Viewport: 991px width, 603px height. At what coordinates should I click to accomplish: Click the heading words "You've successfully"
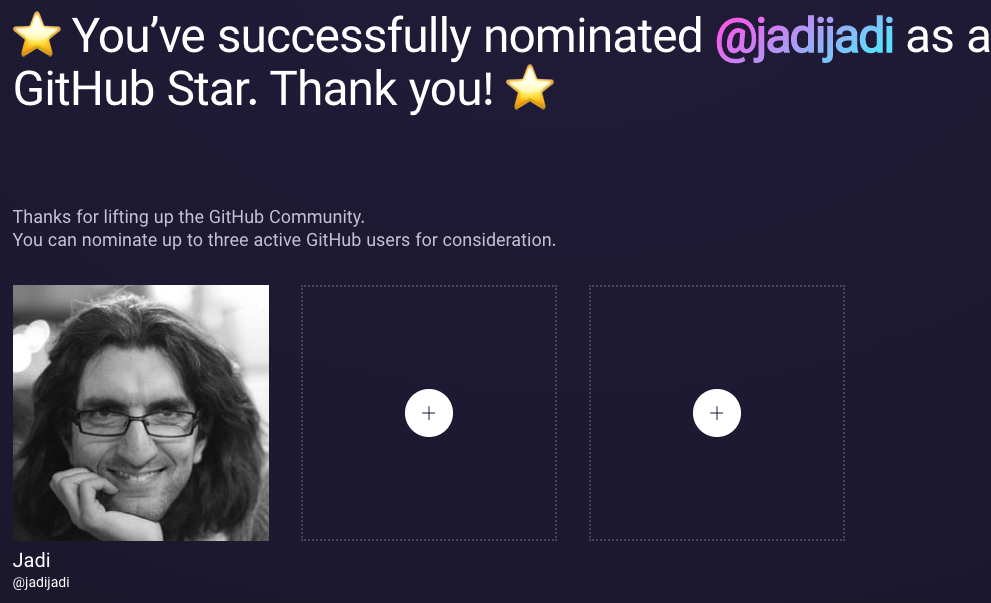(272, 37)
